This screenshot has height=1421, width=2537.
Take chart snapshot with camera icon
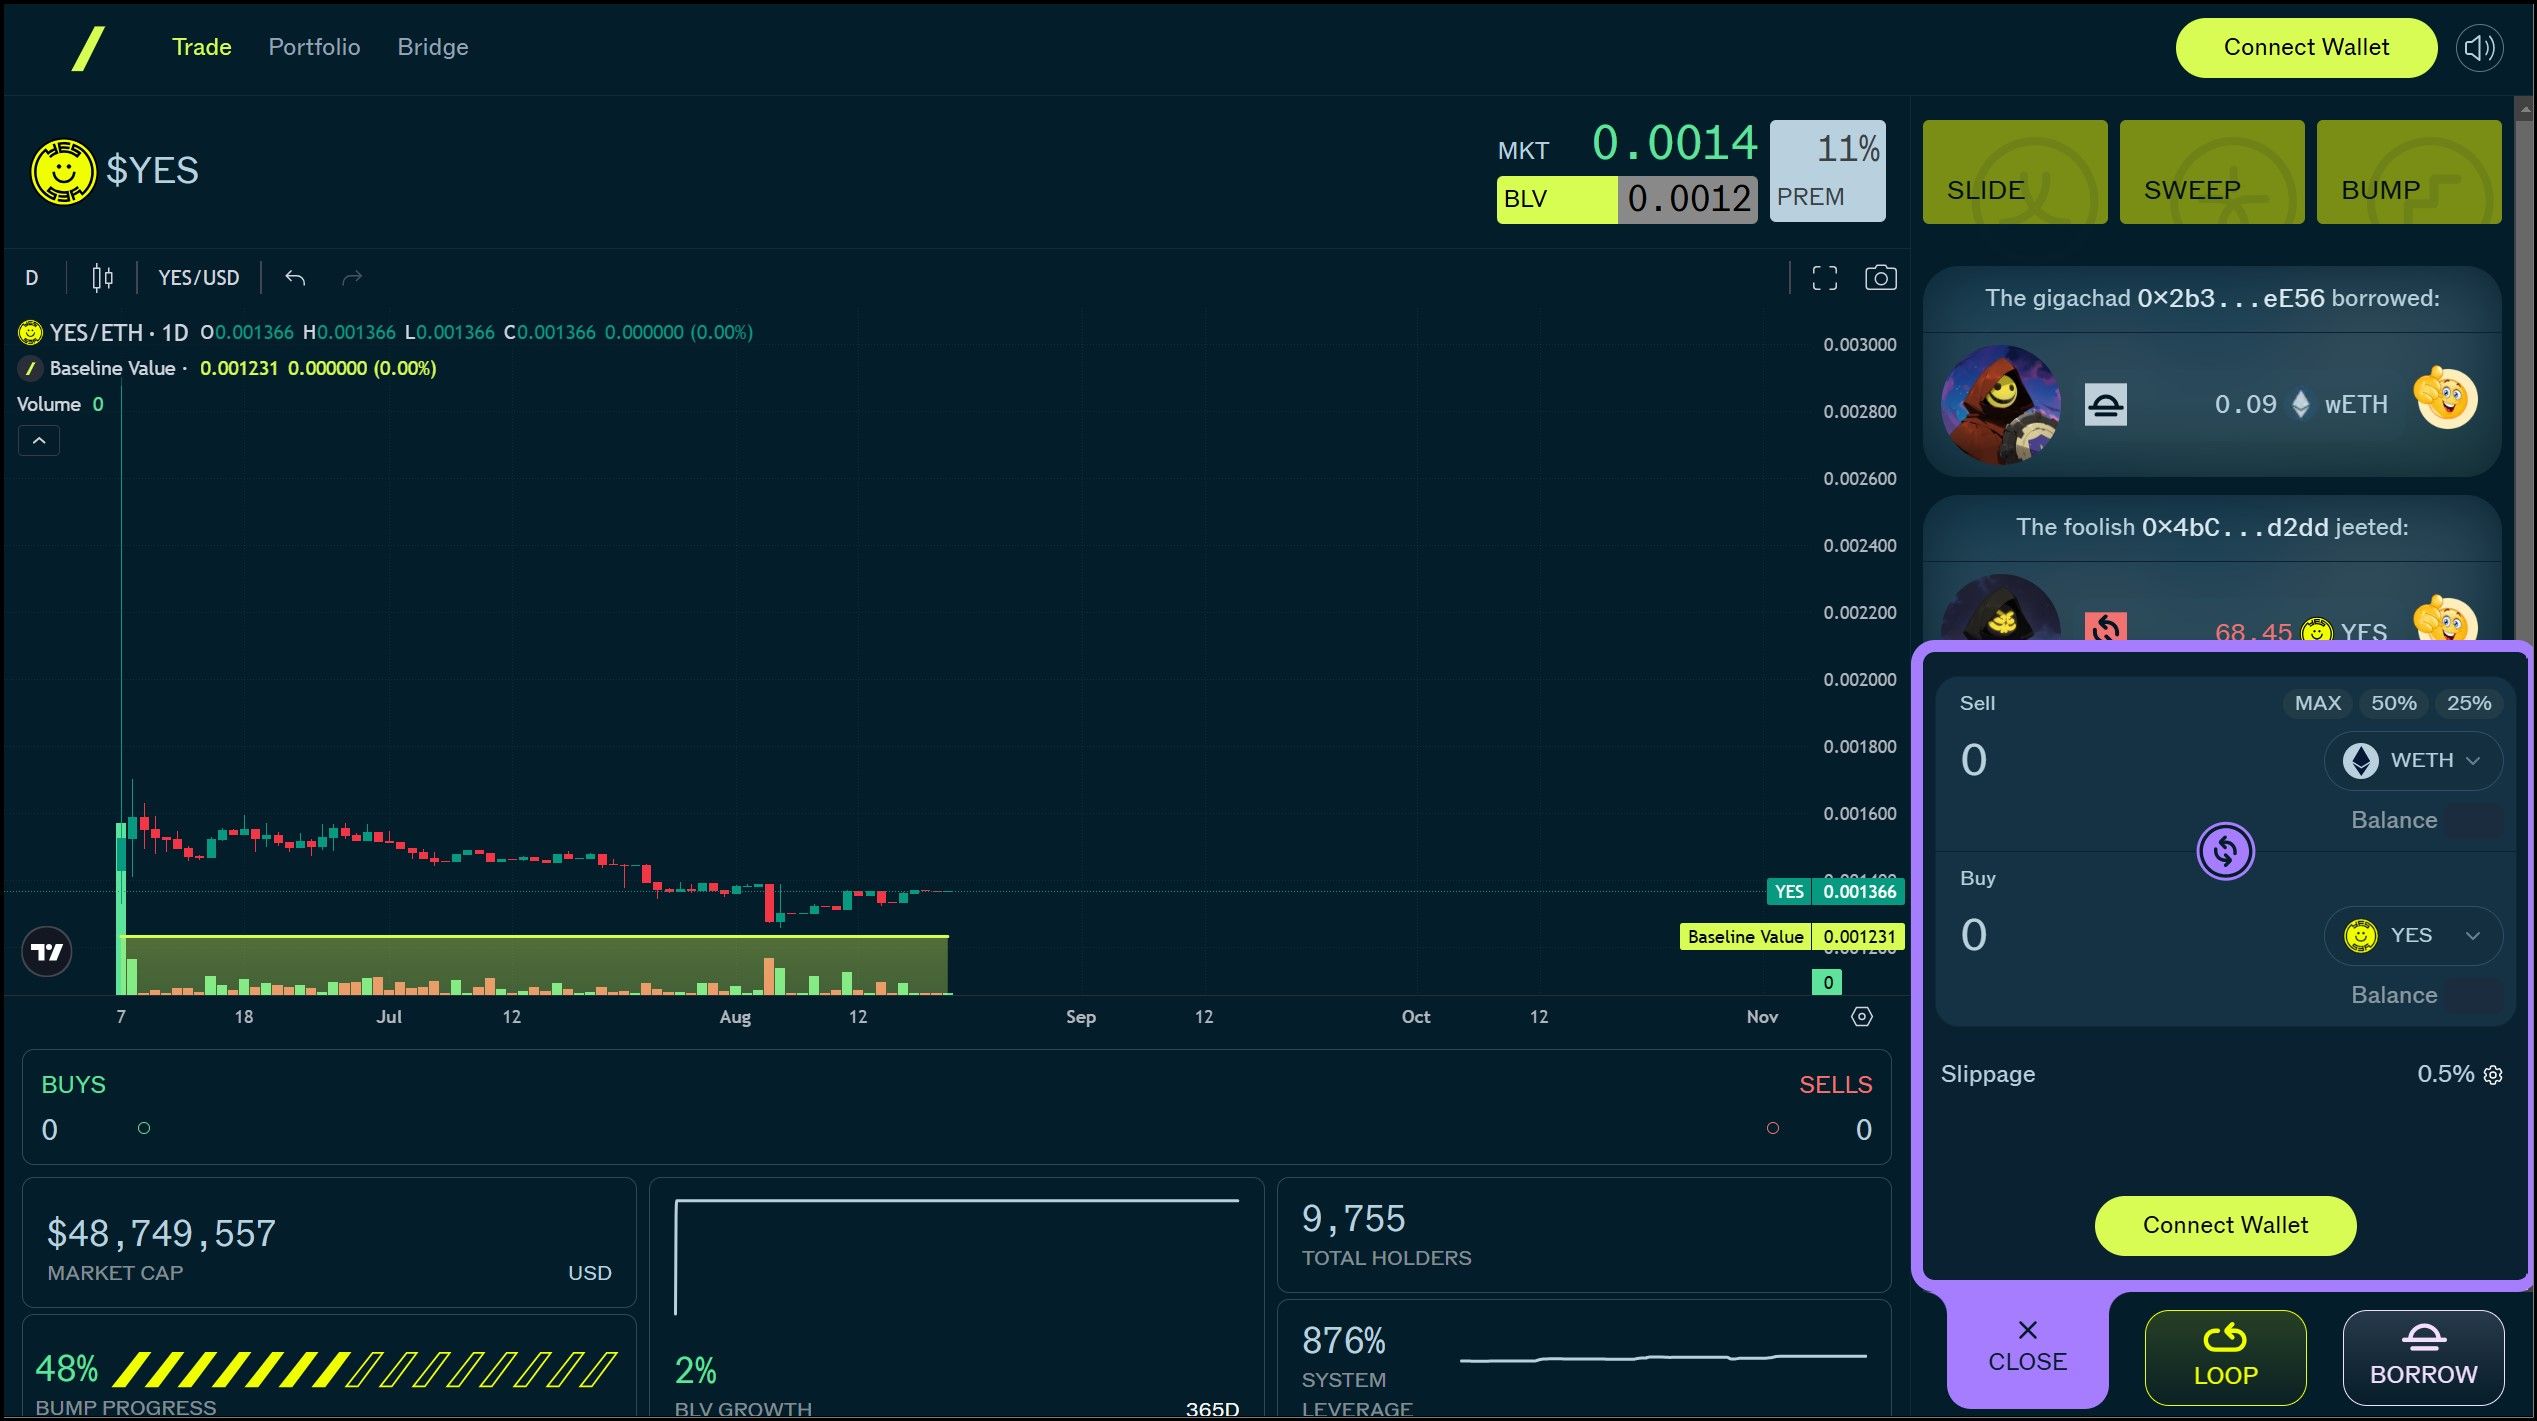(1880, 278)
